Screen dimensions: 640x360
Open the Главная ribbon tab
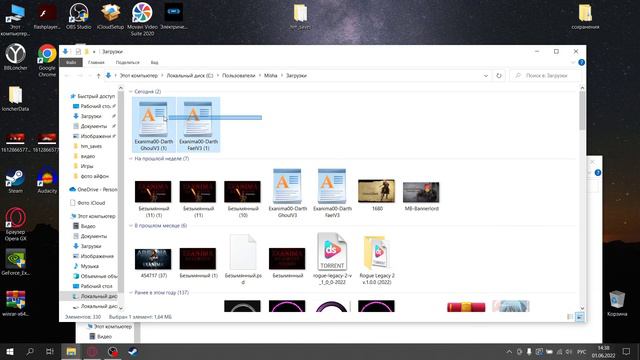click(x=96, y=62)
